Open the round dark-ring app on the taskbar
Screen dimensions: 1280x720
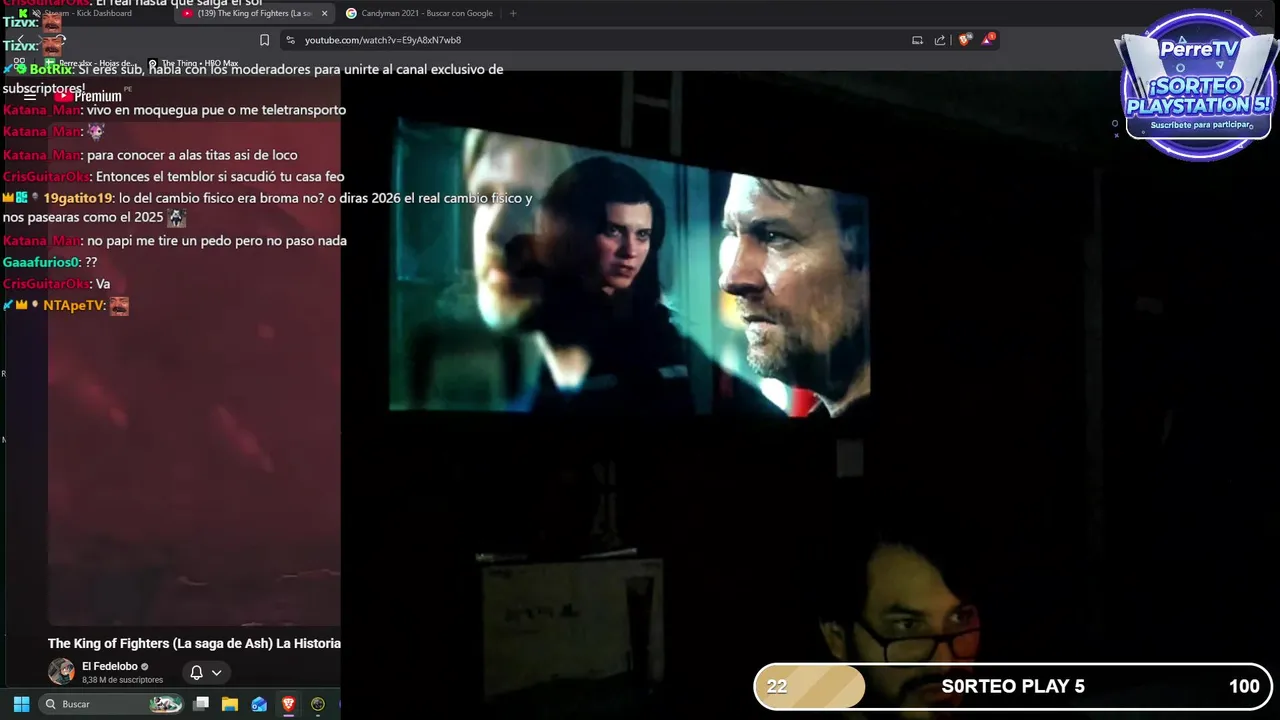(318, 704)
